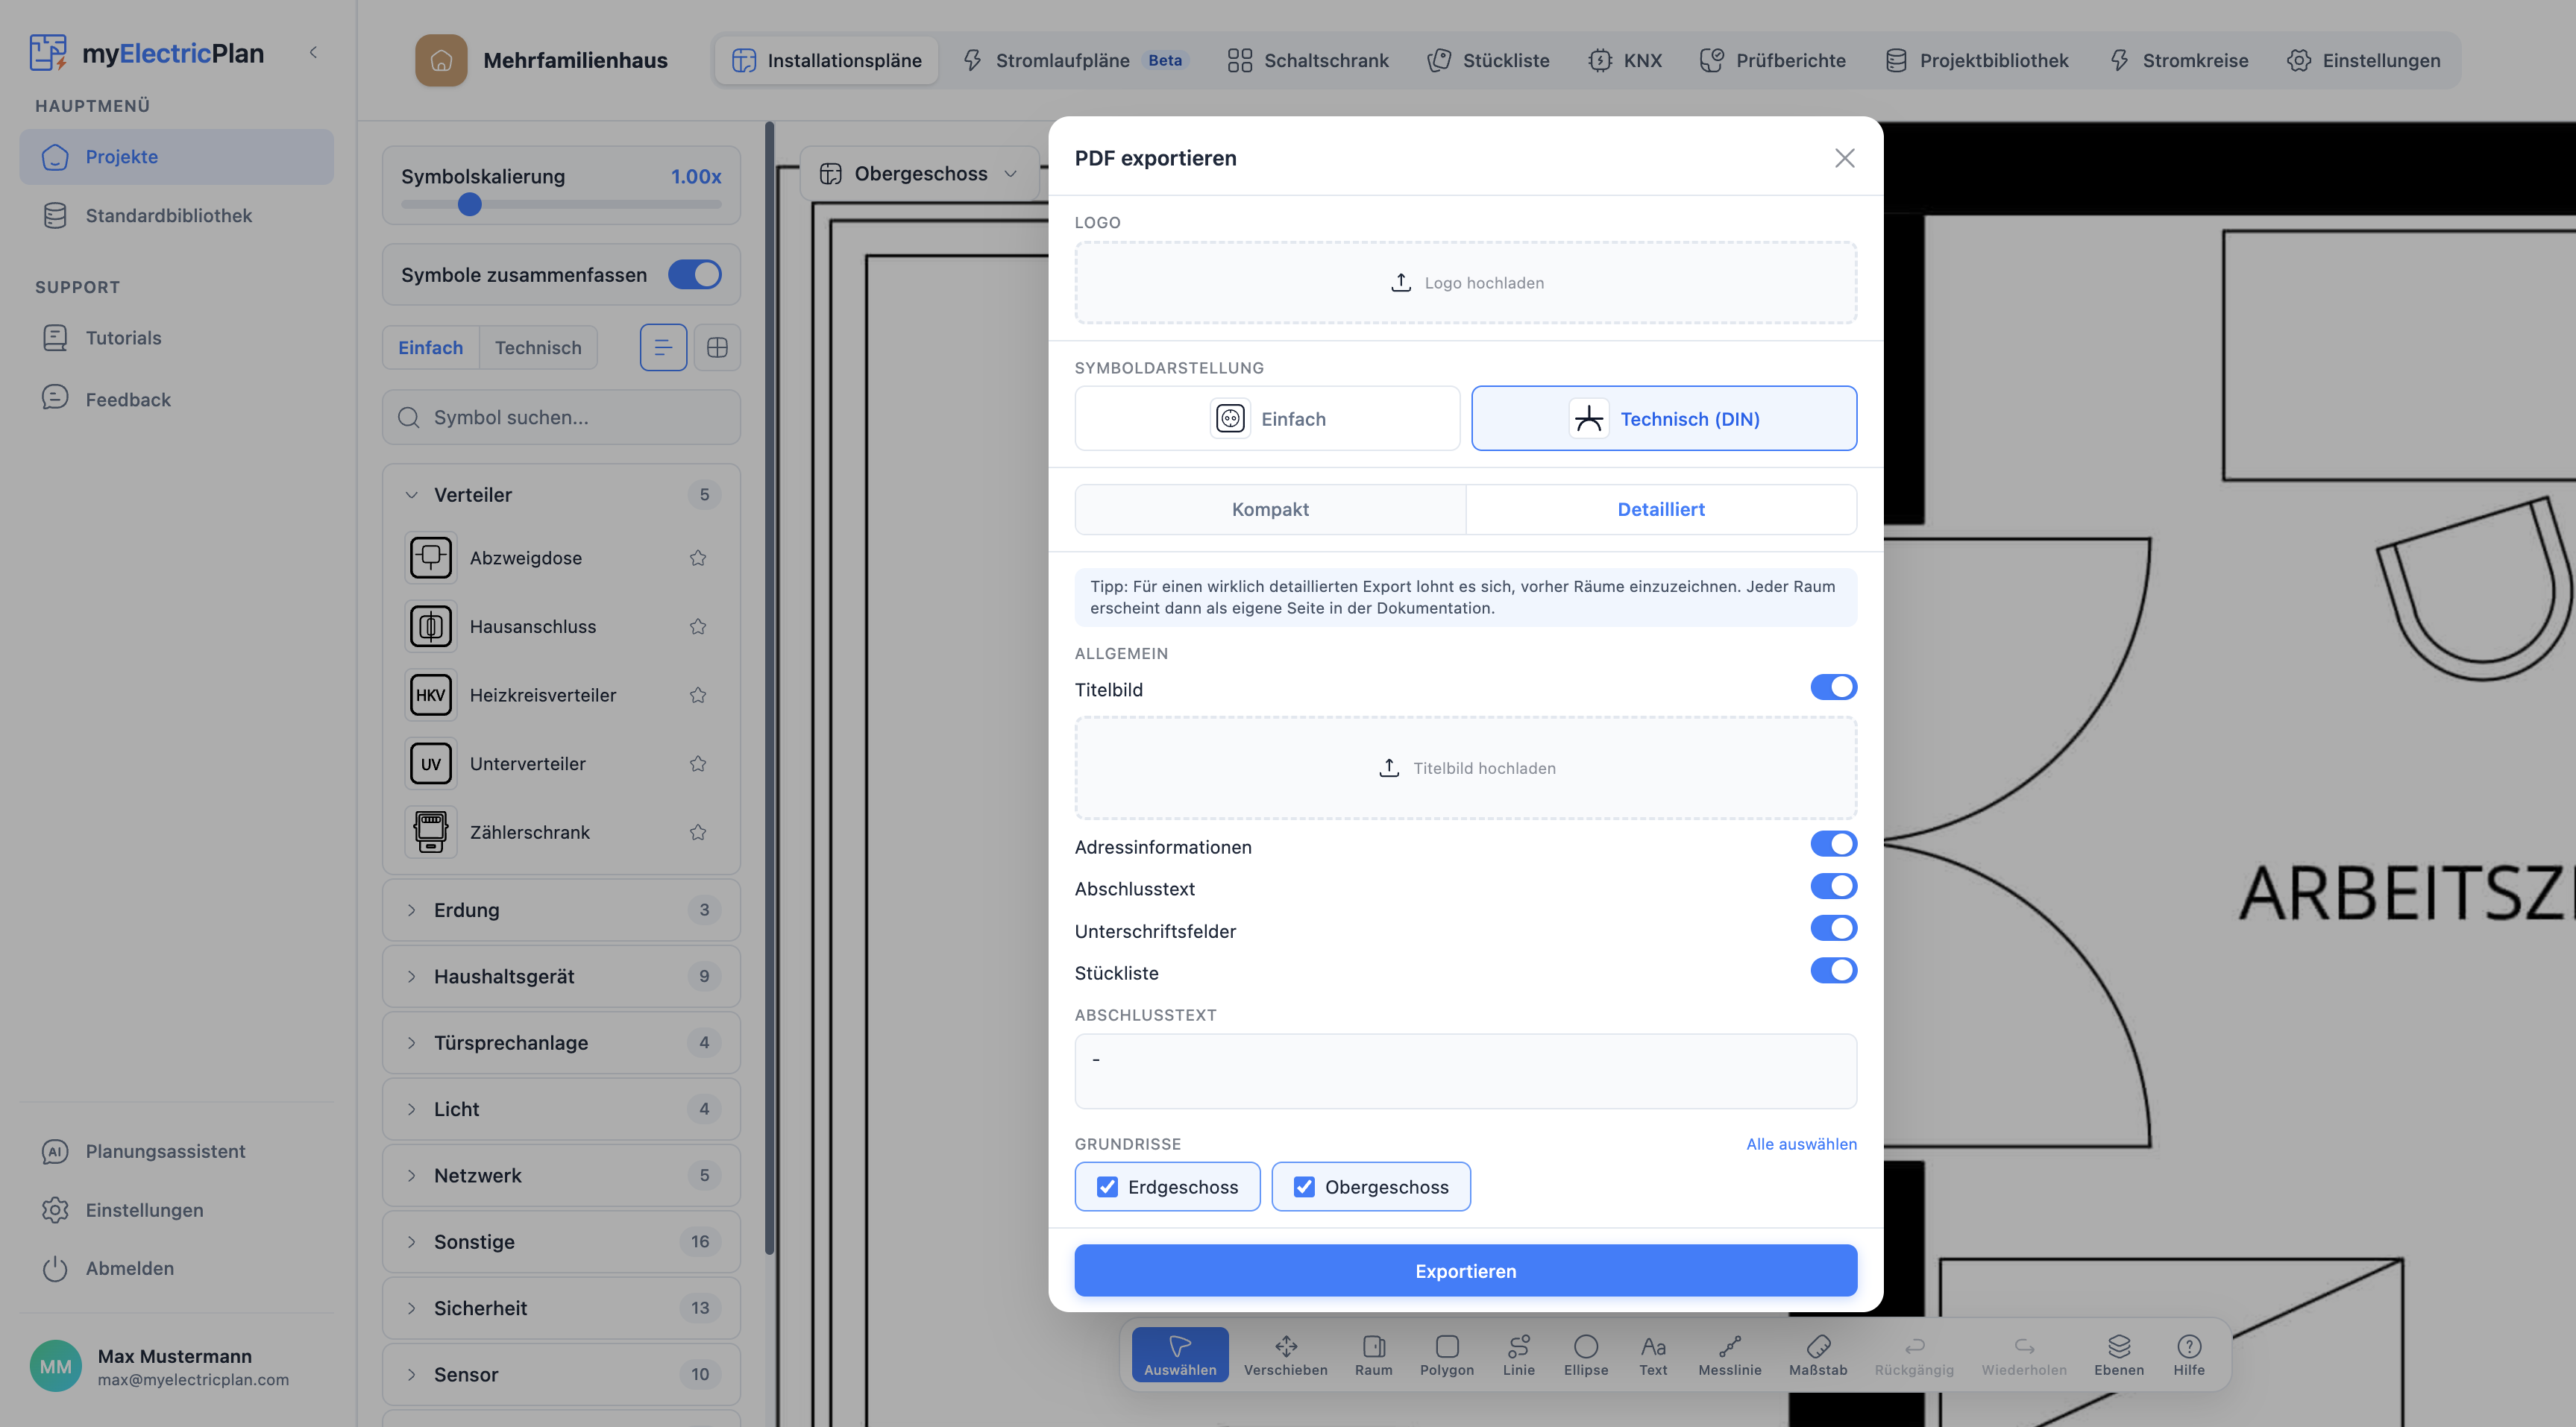Expand the Erdung category
Viewport: 2576px width, 1427px height.
[561, 910]
